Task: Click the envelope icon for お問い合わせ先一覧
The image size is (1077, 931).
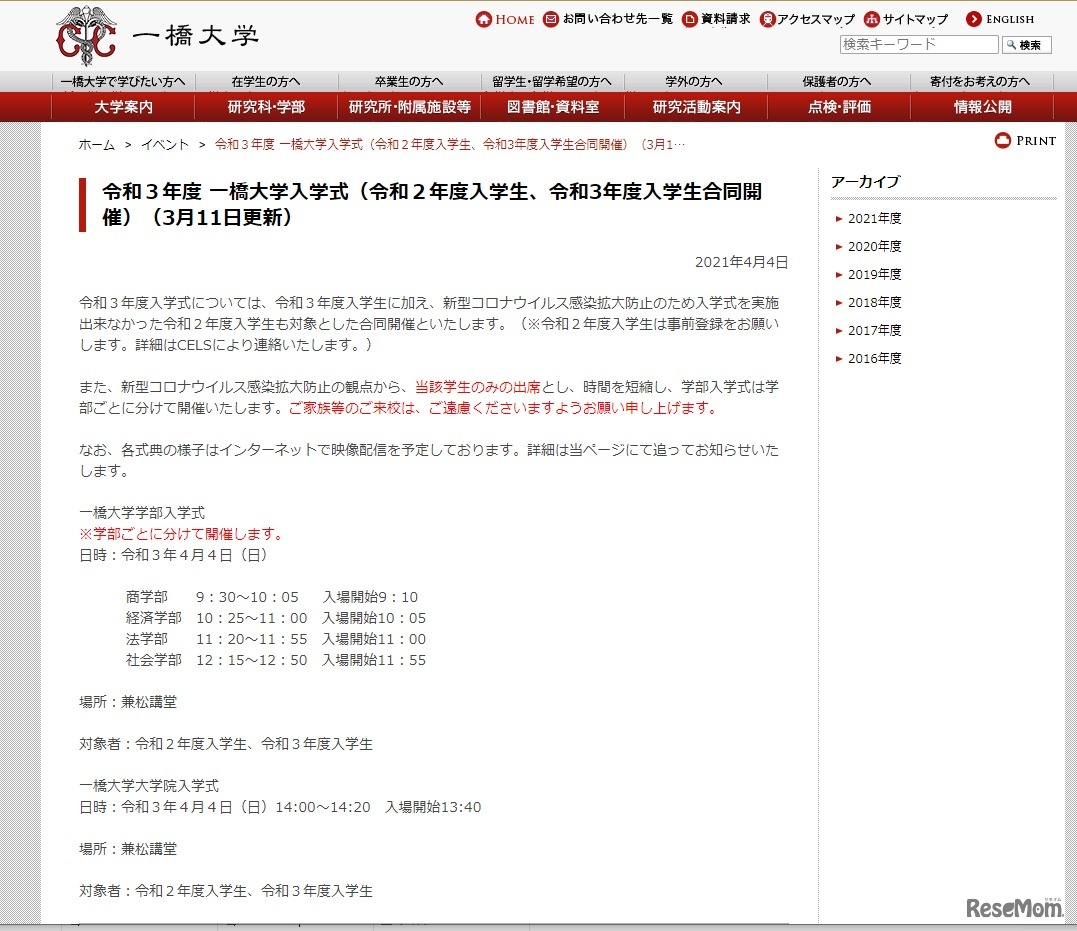Action: point(551,19)
